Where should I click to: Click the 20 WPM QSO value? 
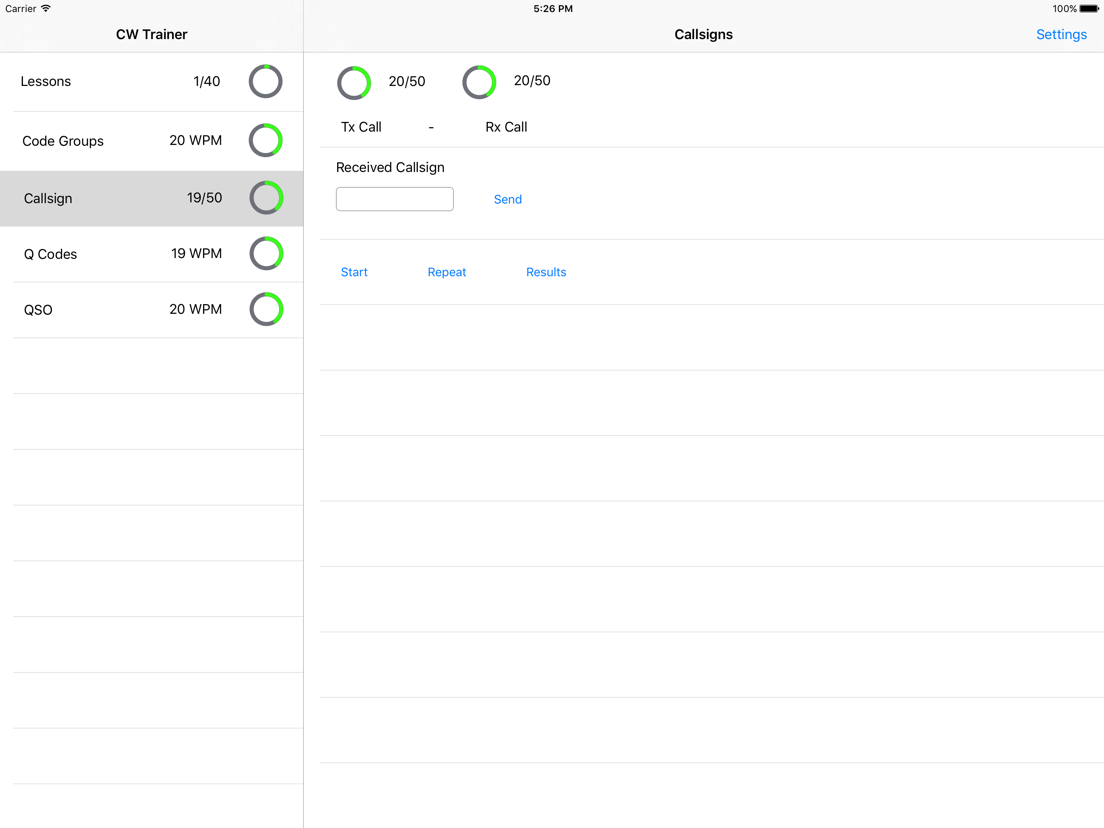pos(195,309)
